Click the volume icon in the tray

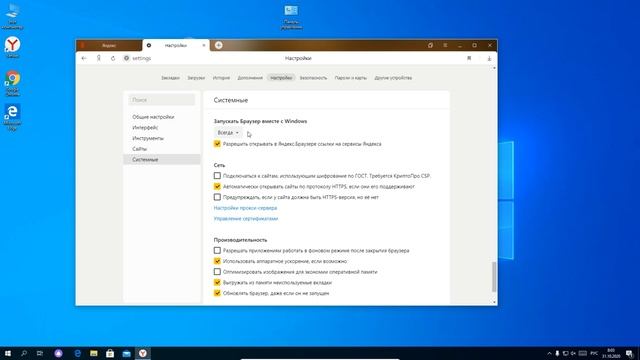point(573,353)
